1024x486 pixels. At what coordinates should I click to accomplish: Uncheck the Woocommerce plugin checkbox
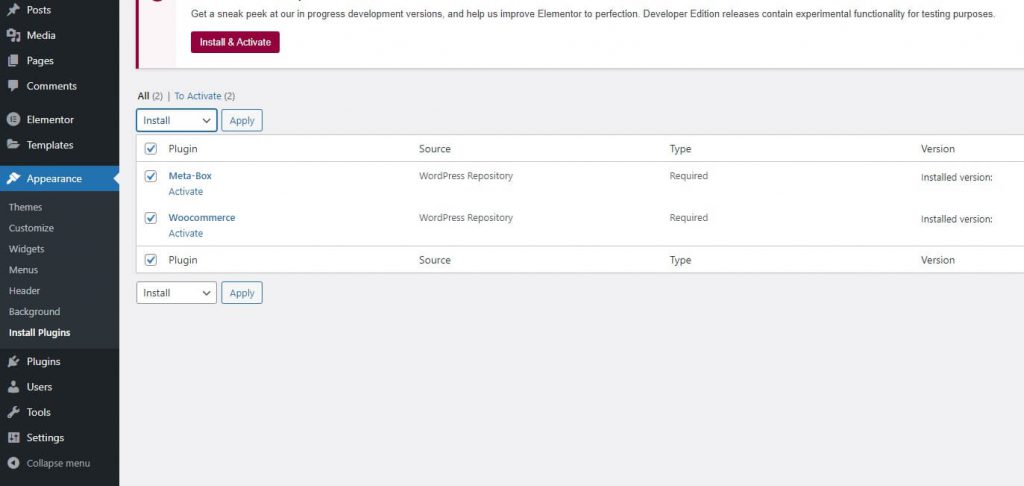tap(151, 218)
